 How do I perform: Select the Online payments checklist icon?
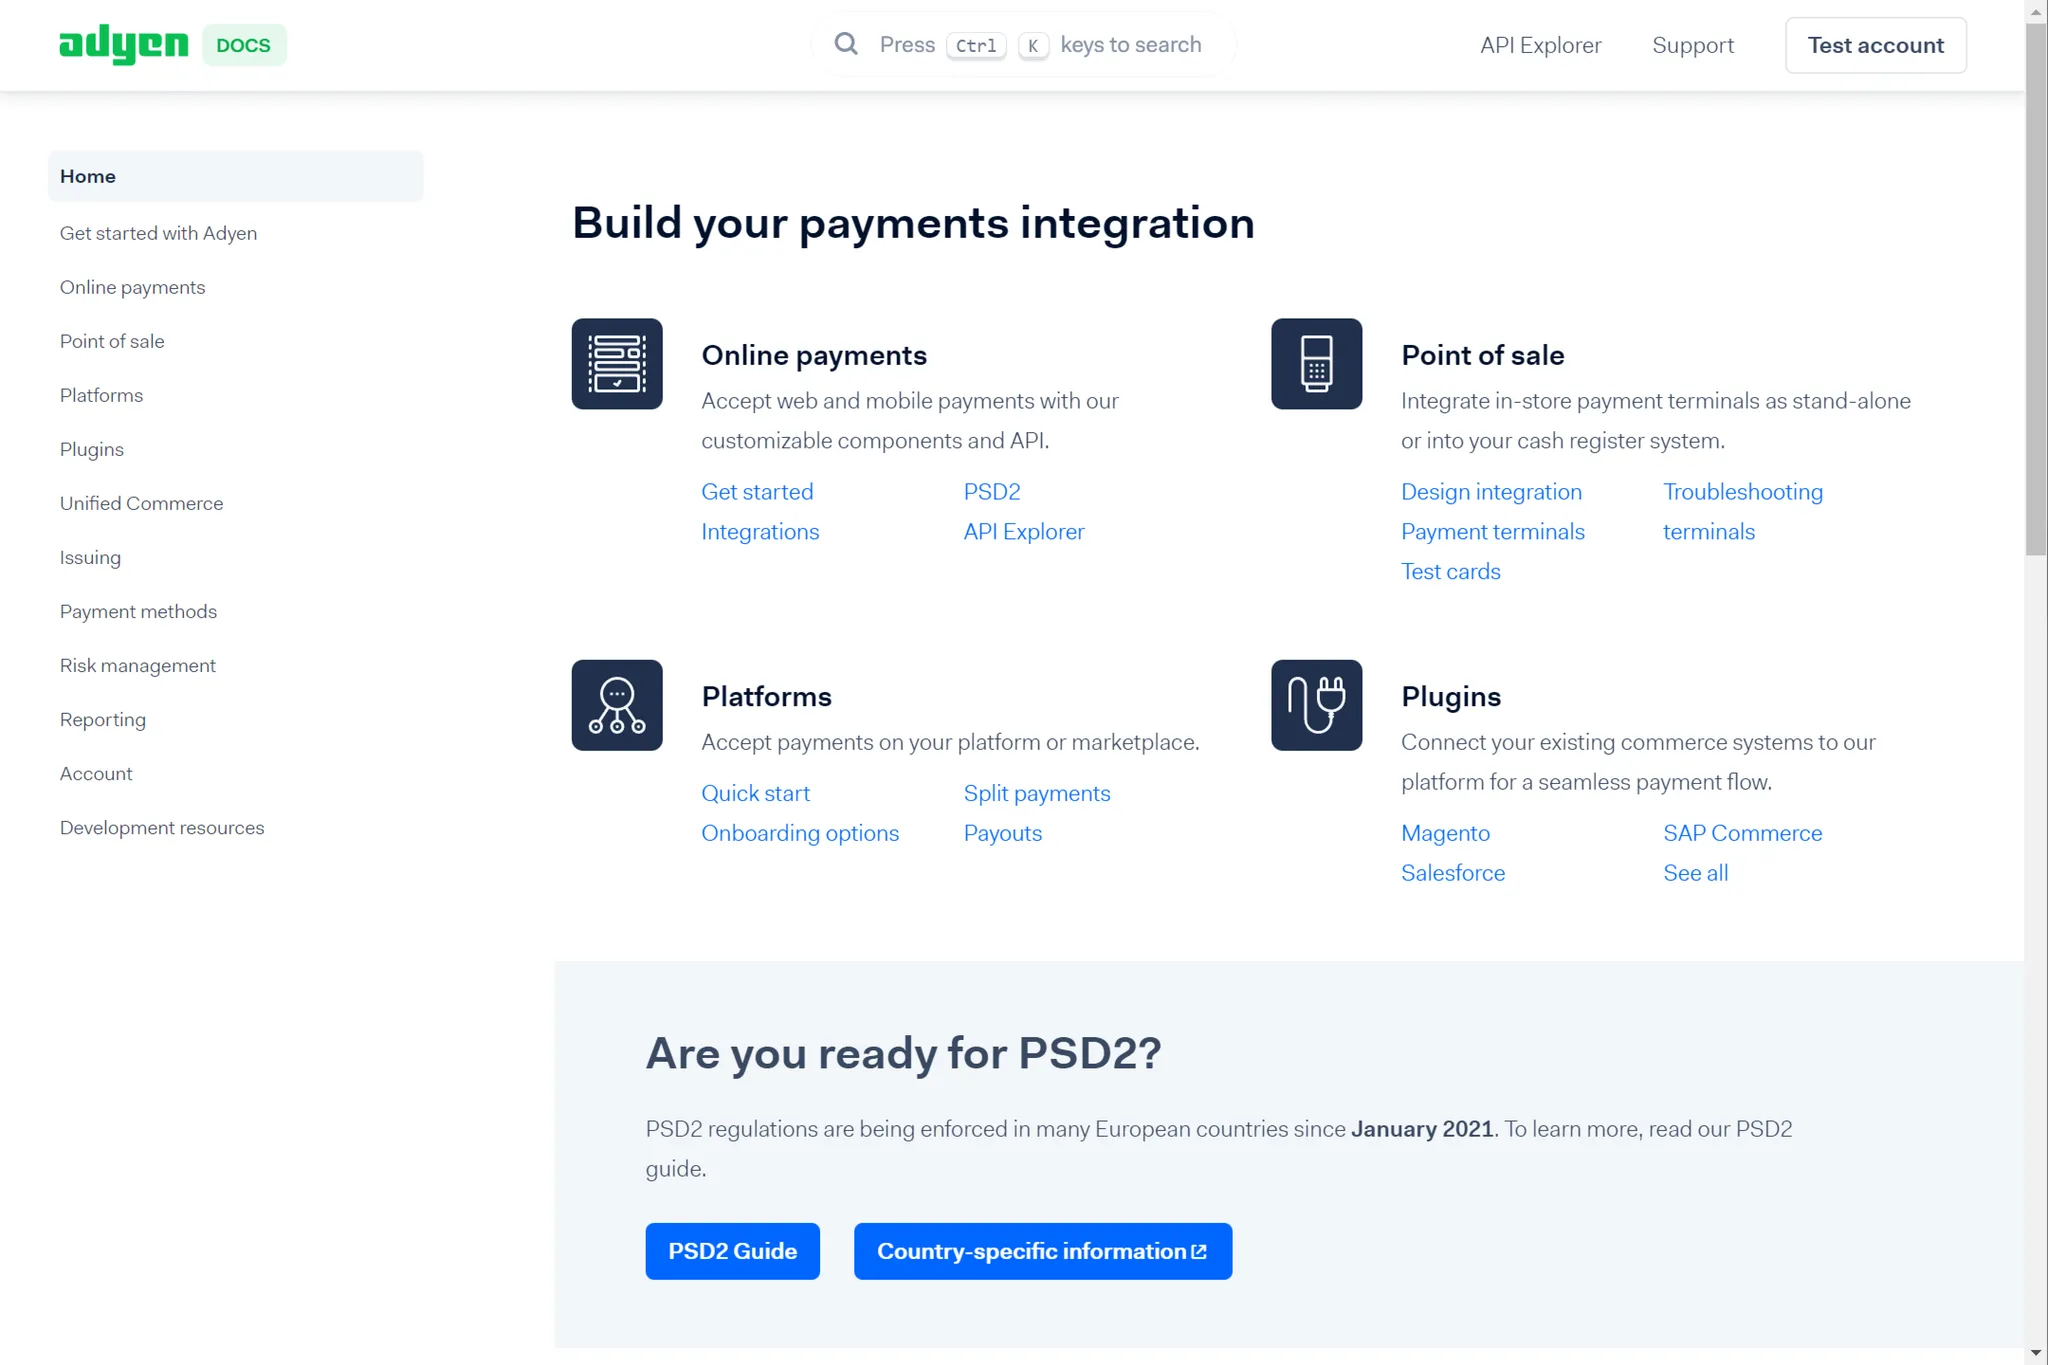(x=616, y=363)
